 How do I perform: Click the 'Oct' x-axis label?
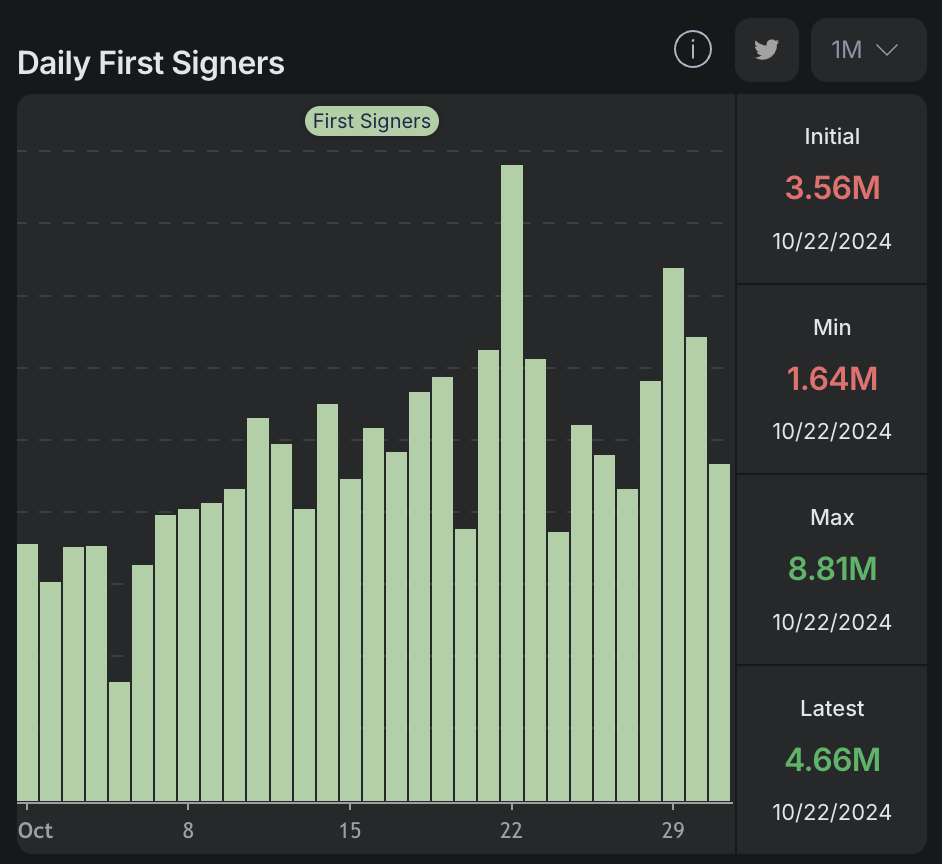[35, 830]
